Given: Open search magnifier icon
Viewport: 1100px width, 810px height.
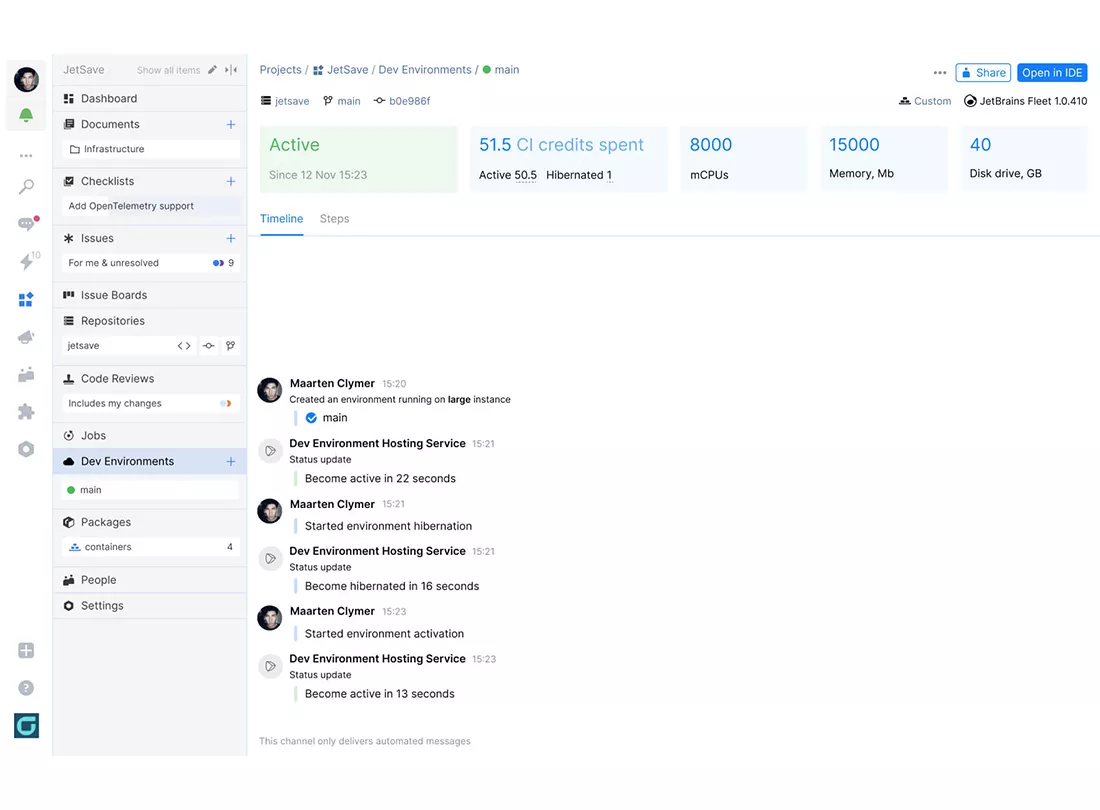Looking at the screenshot, I should 26,187.
